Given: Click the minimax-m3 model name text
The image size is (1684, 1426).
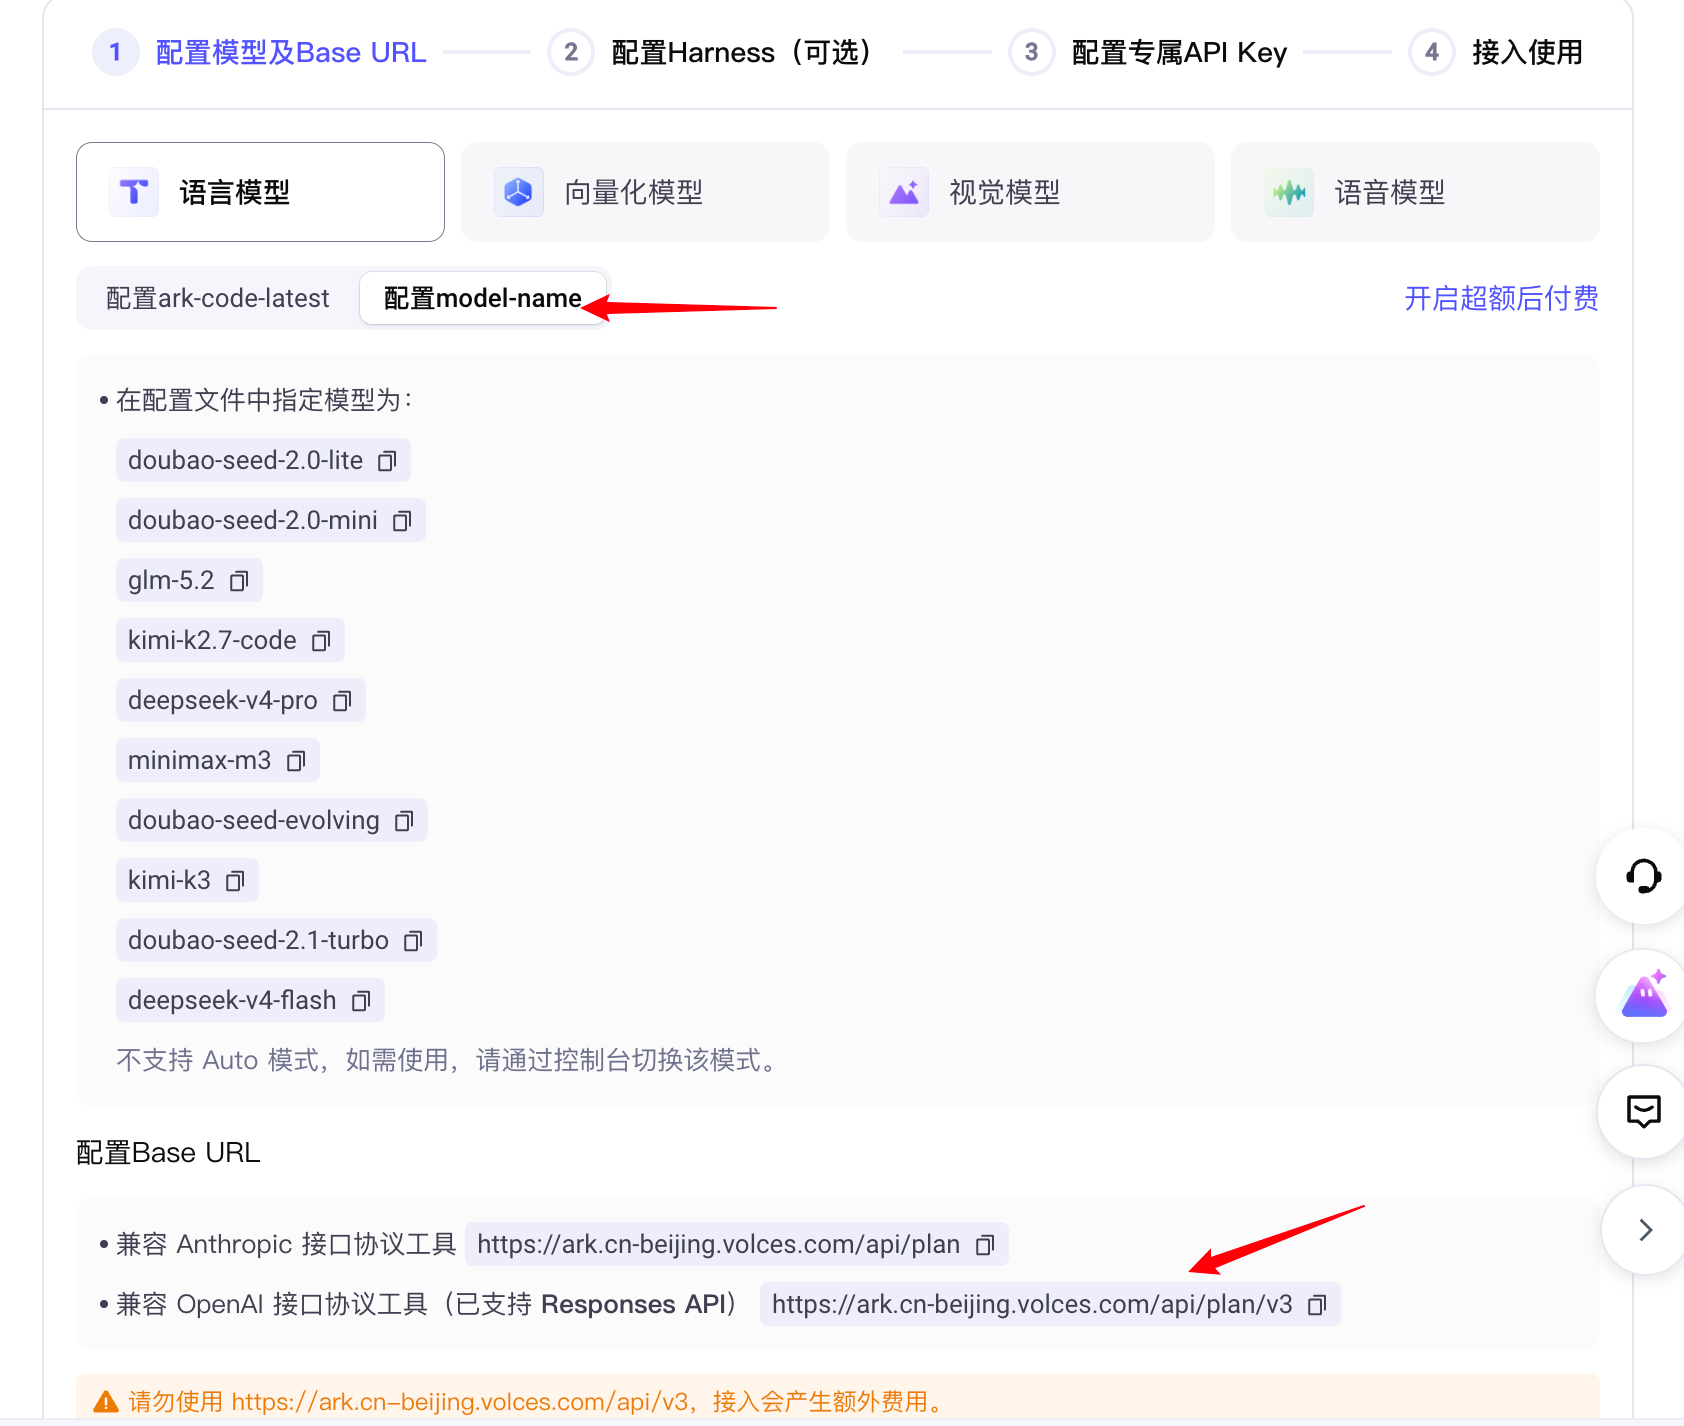Looking at the screenshot, I should click(x=199, y=760).
